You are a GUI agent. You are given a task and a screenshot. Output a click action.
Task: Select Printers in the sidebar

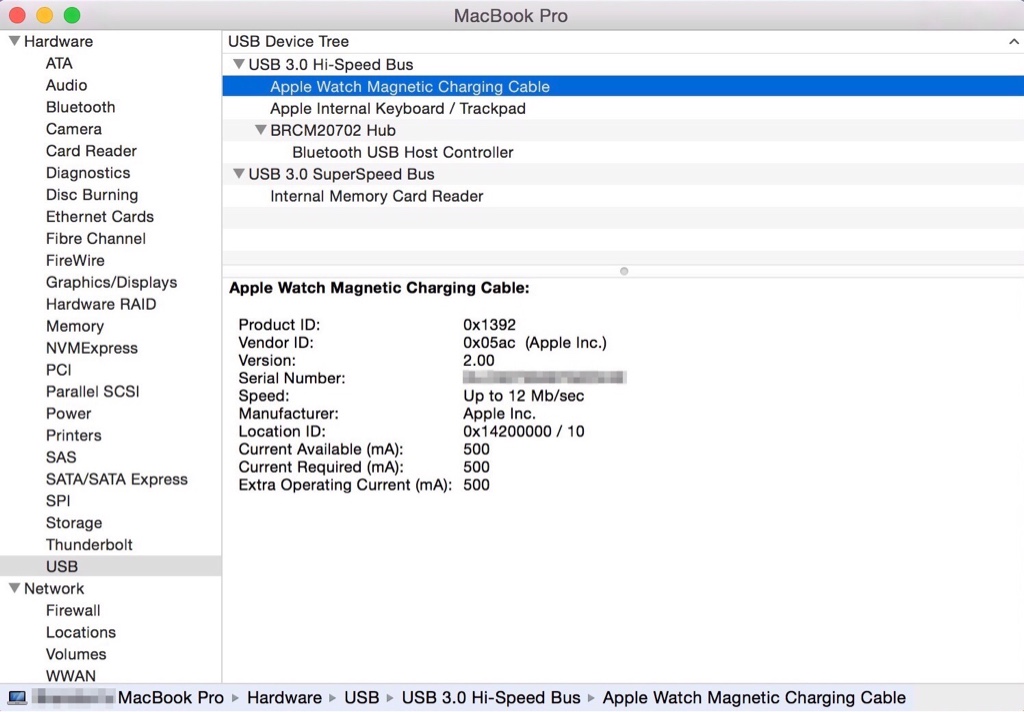click(x=73, y=436)
